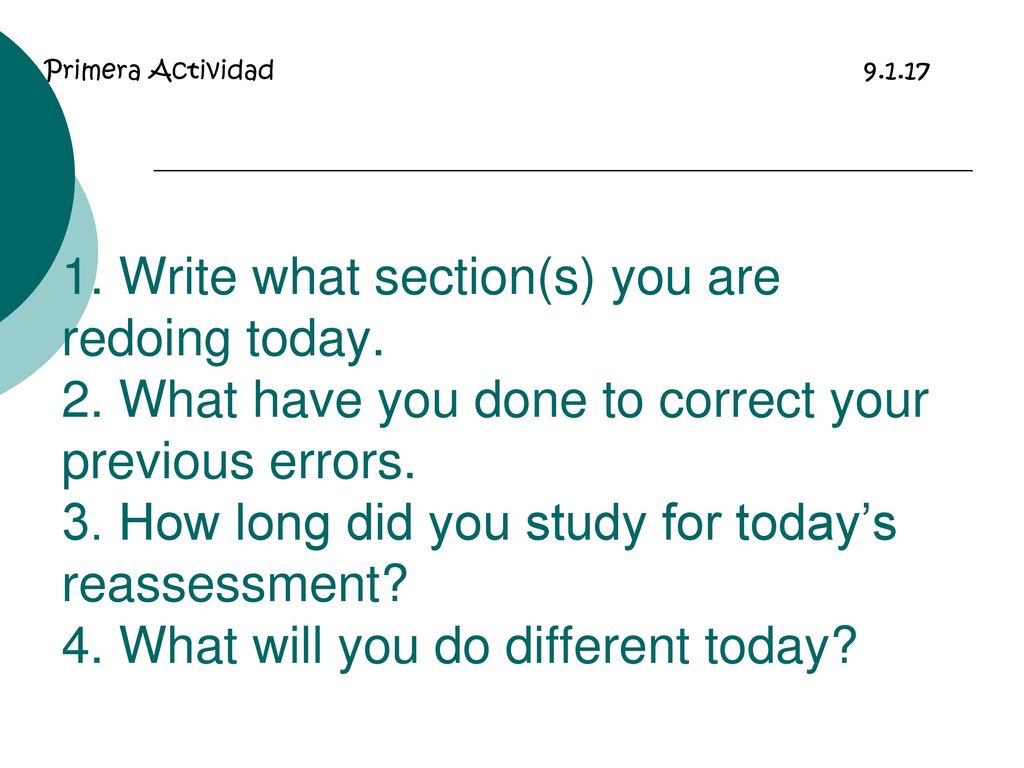This screenshot has height=768, width=1024.
Task: Click the 'Primera Actividad' slide title
Action: (159, 71)
